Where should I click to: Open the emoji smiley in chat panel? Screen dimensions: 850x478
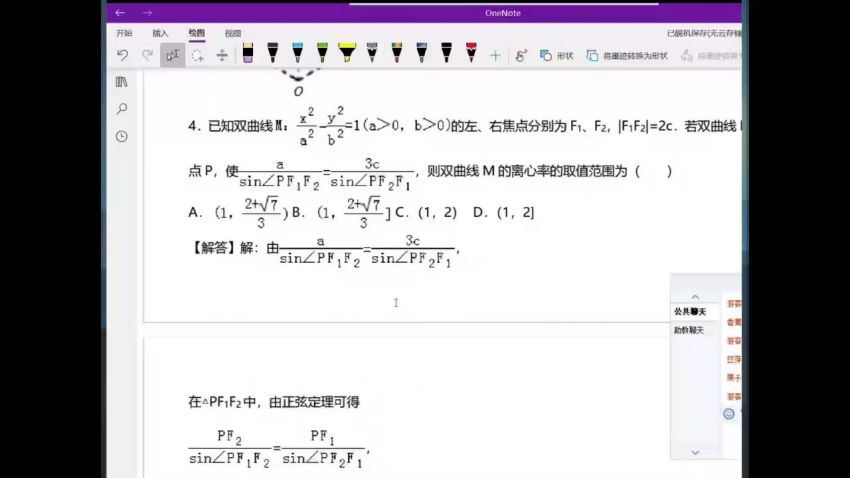click(729, 414)
